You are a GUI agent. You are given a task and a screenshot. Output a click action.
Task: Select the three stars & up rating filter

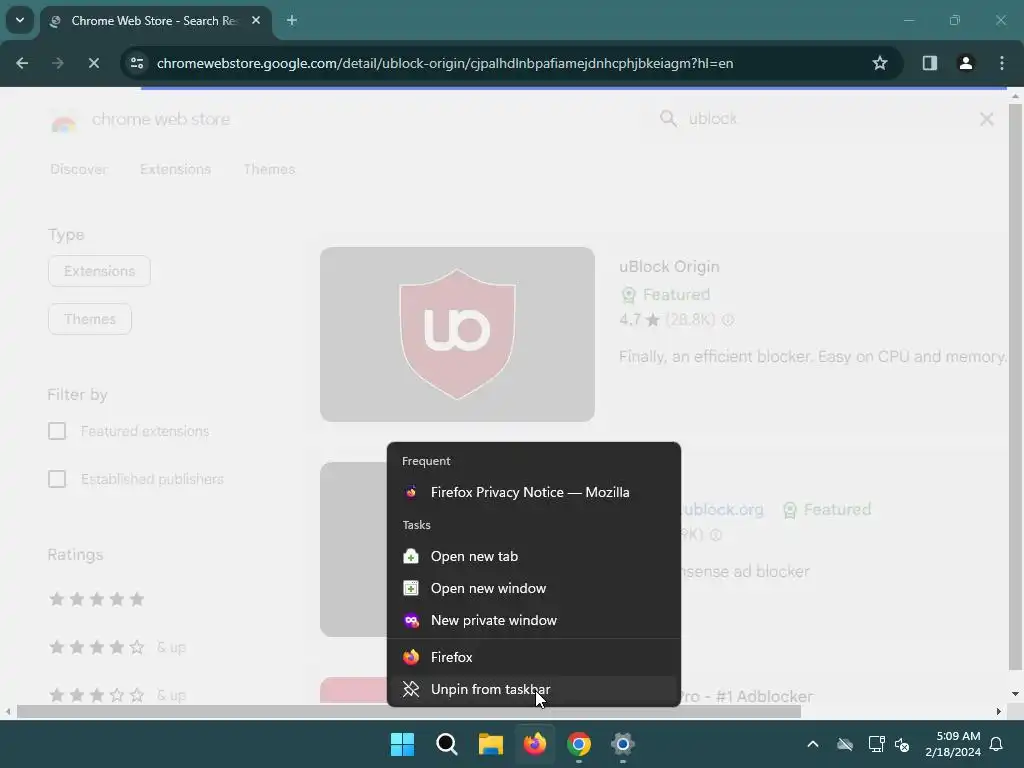[118, 695]
